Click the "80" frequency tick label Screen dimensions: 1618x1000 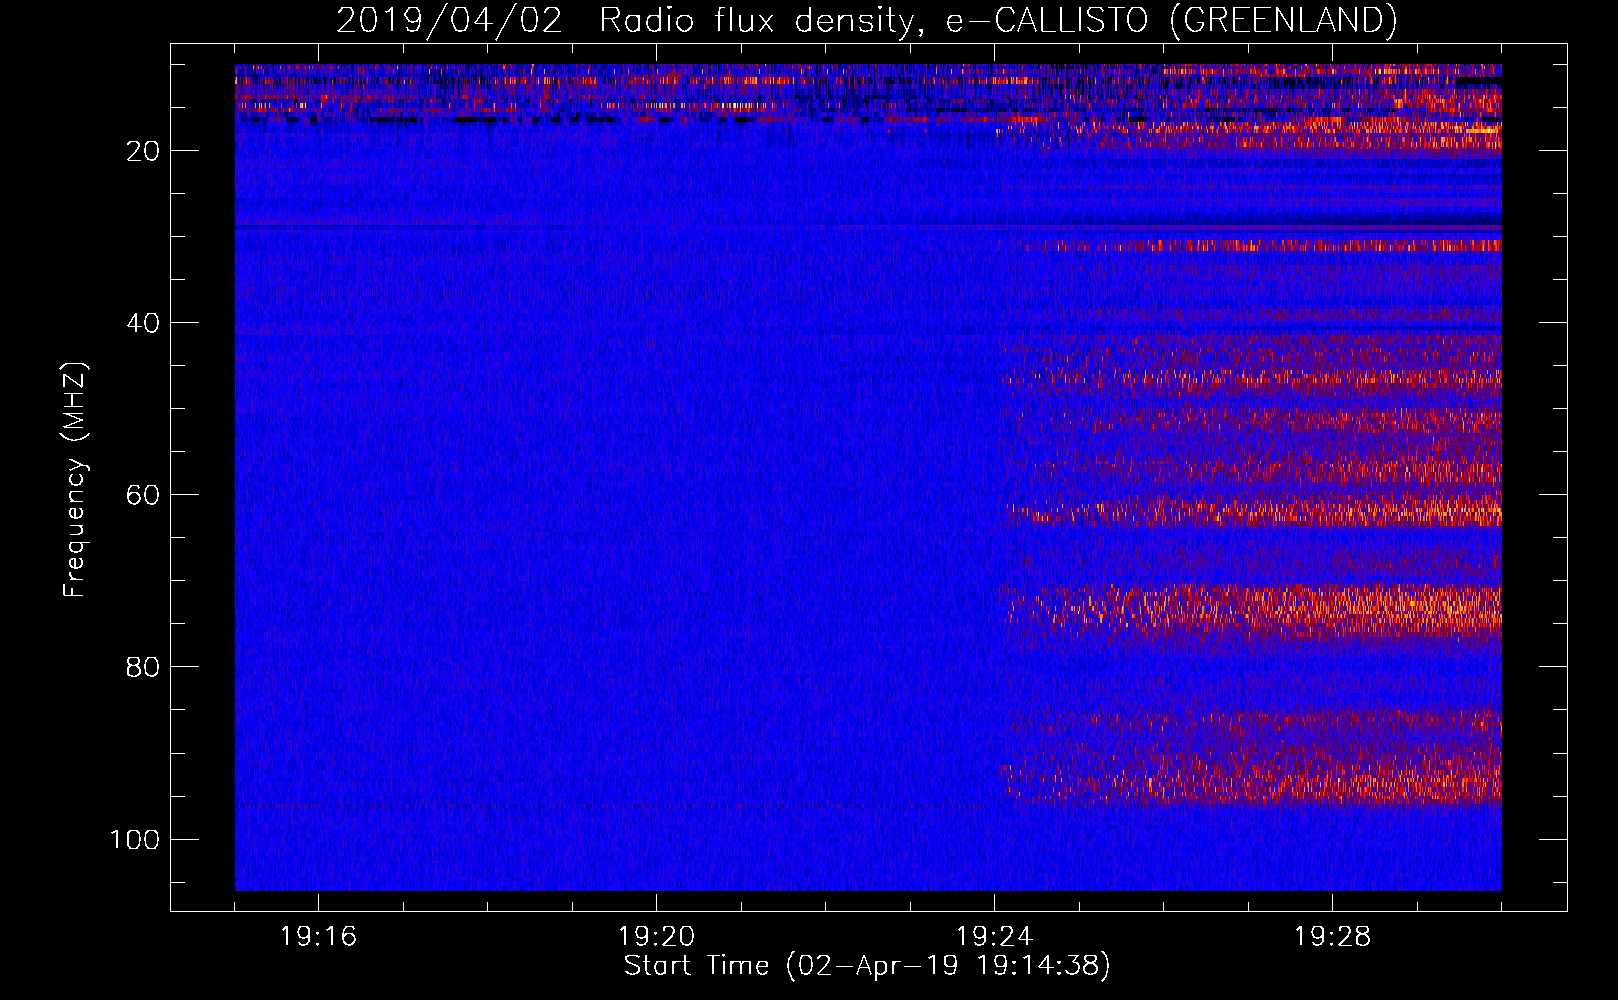143,667
